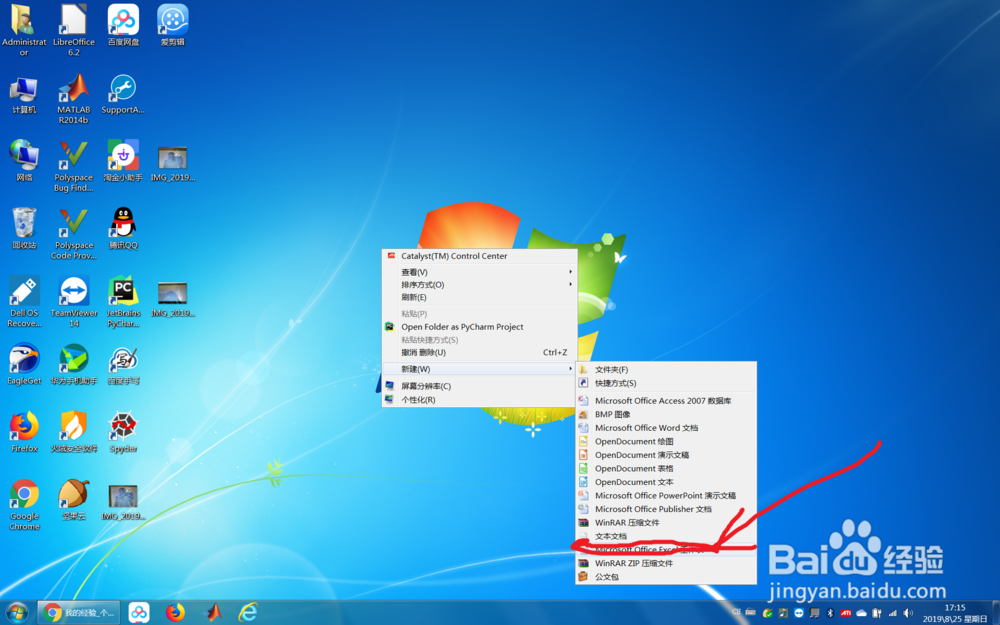The height and width of the screenshot is (625, 1000).
Task: Open the LibreOffice 6.2 desktop shortcut
Action: click(x=73, y=30)
